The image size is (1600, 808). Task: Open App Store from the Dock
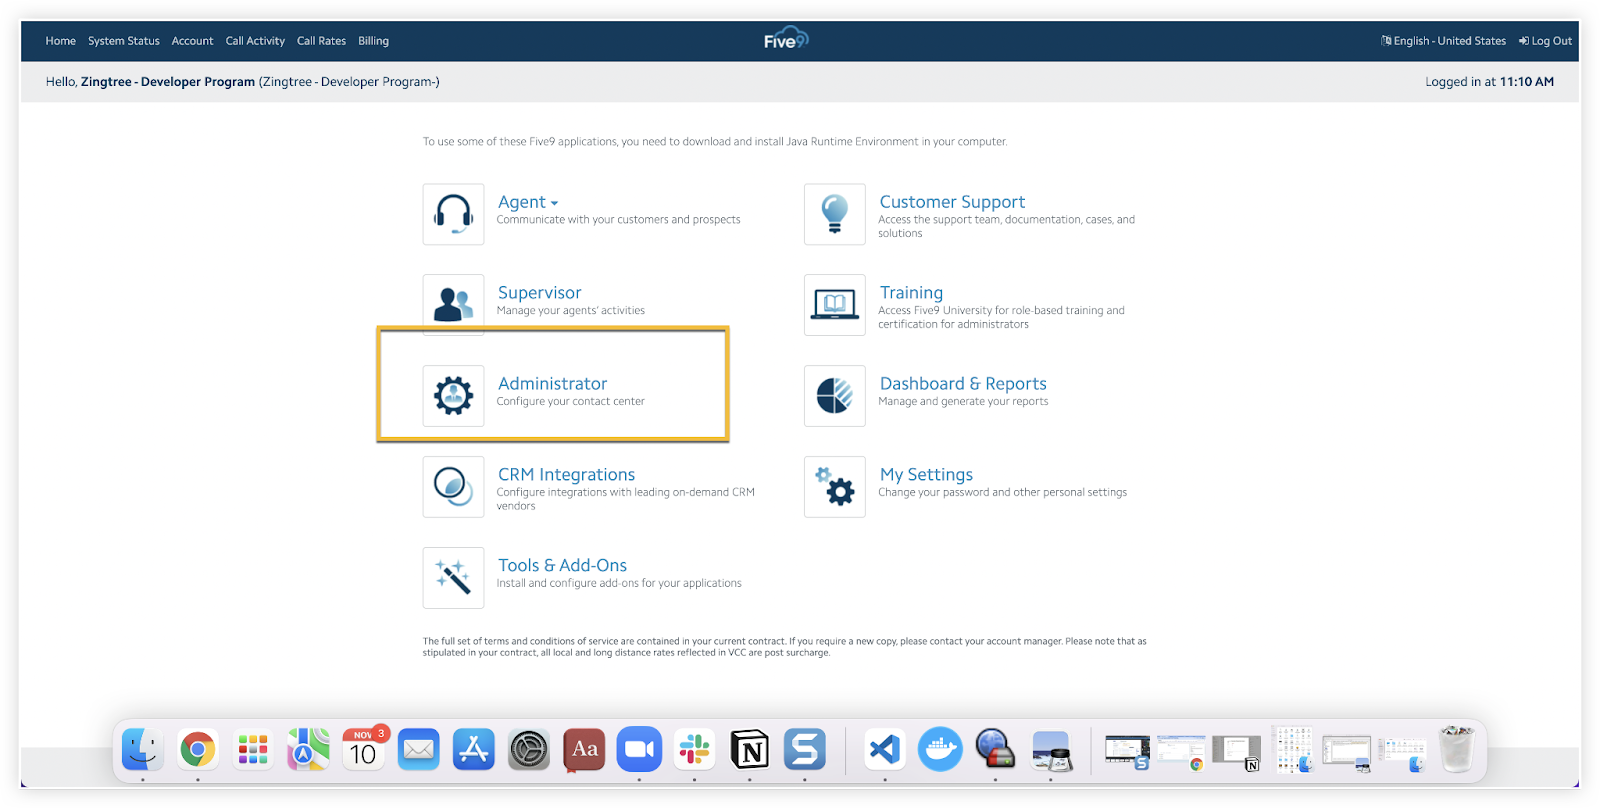click(x=474, y=749)
